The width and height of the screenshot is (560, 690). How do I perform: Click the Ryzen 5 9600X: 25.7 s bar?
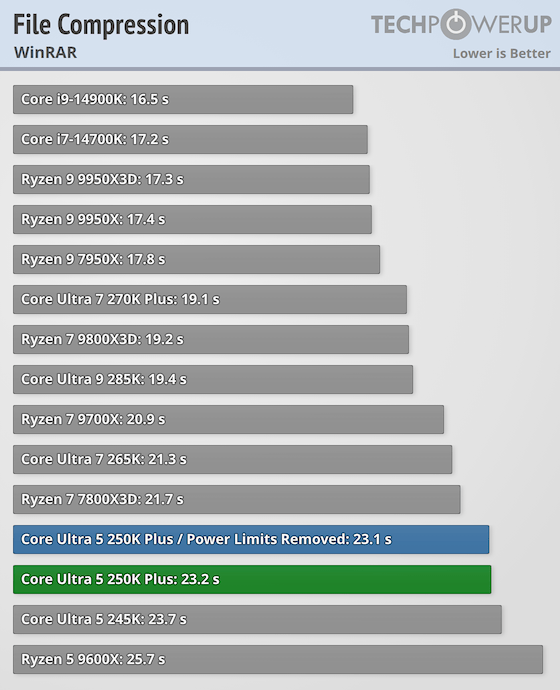pos(278,660)
